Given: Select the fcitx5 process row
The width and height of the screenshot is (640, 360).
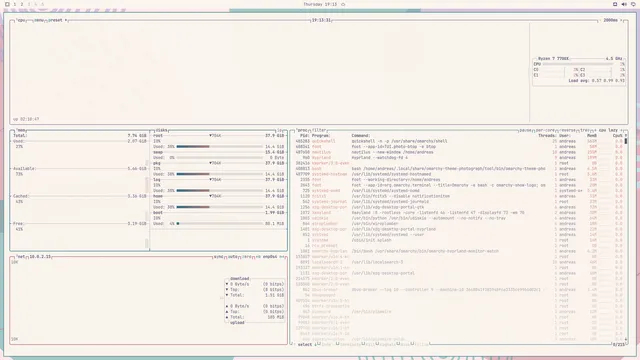Looking at the screenshot, I should pos(459,196).
